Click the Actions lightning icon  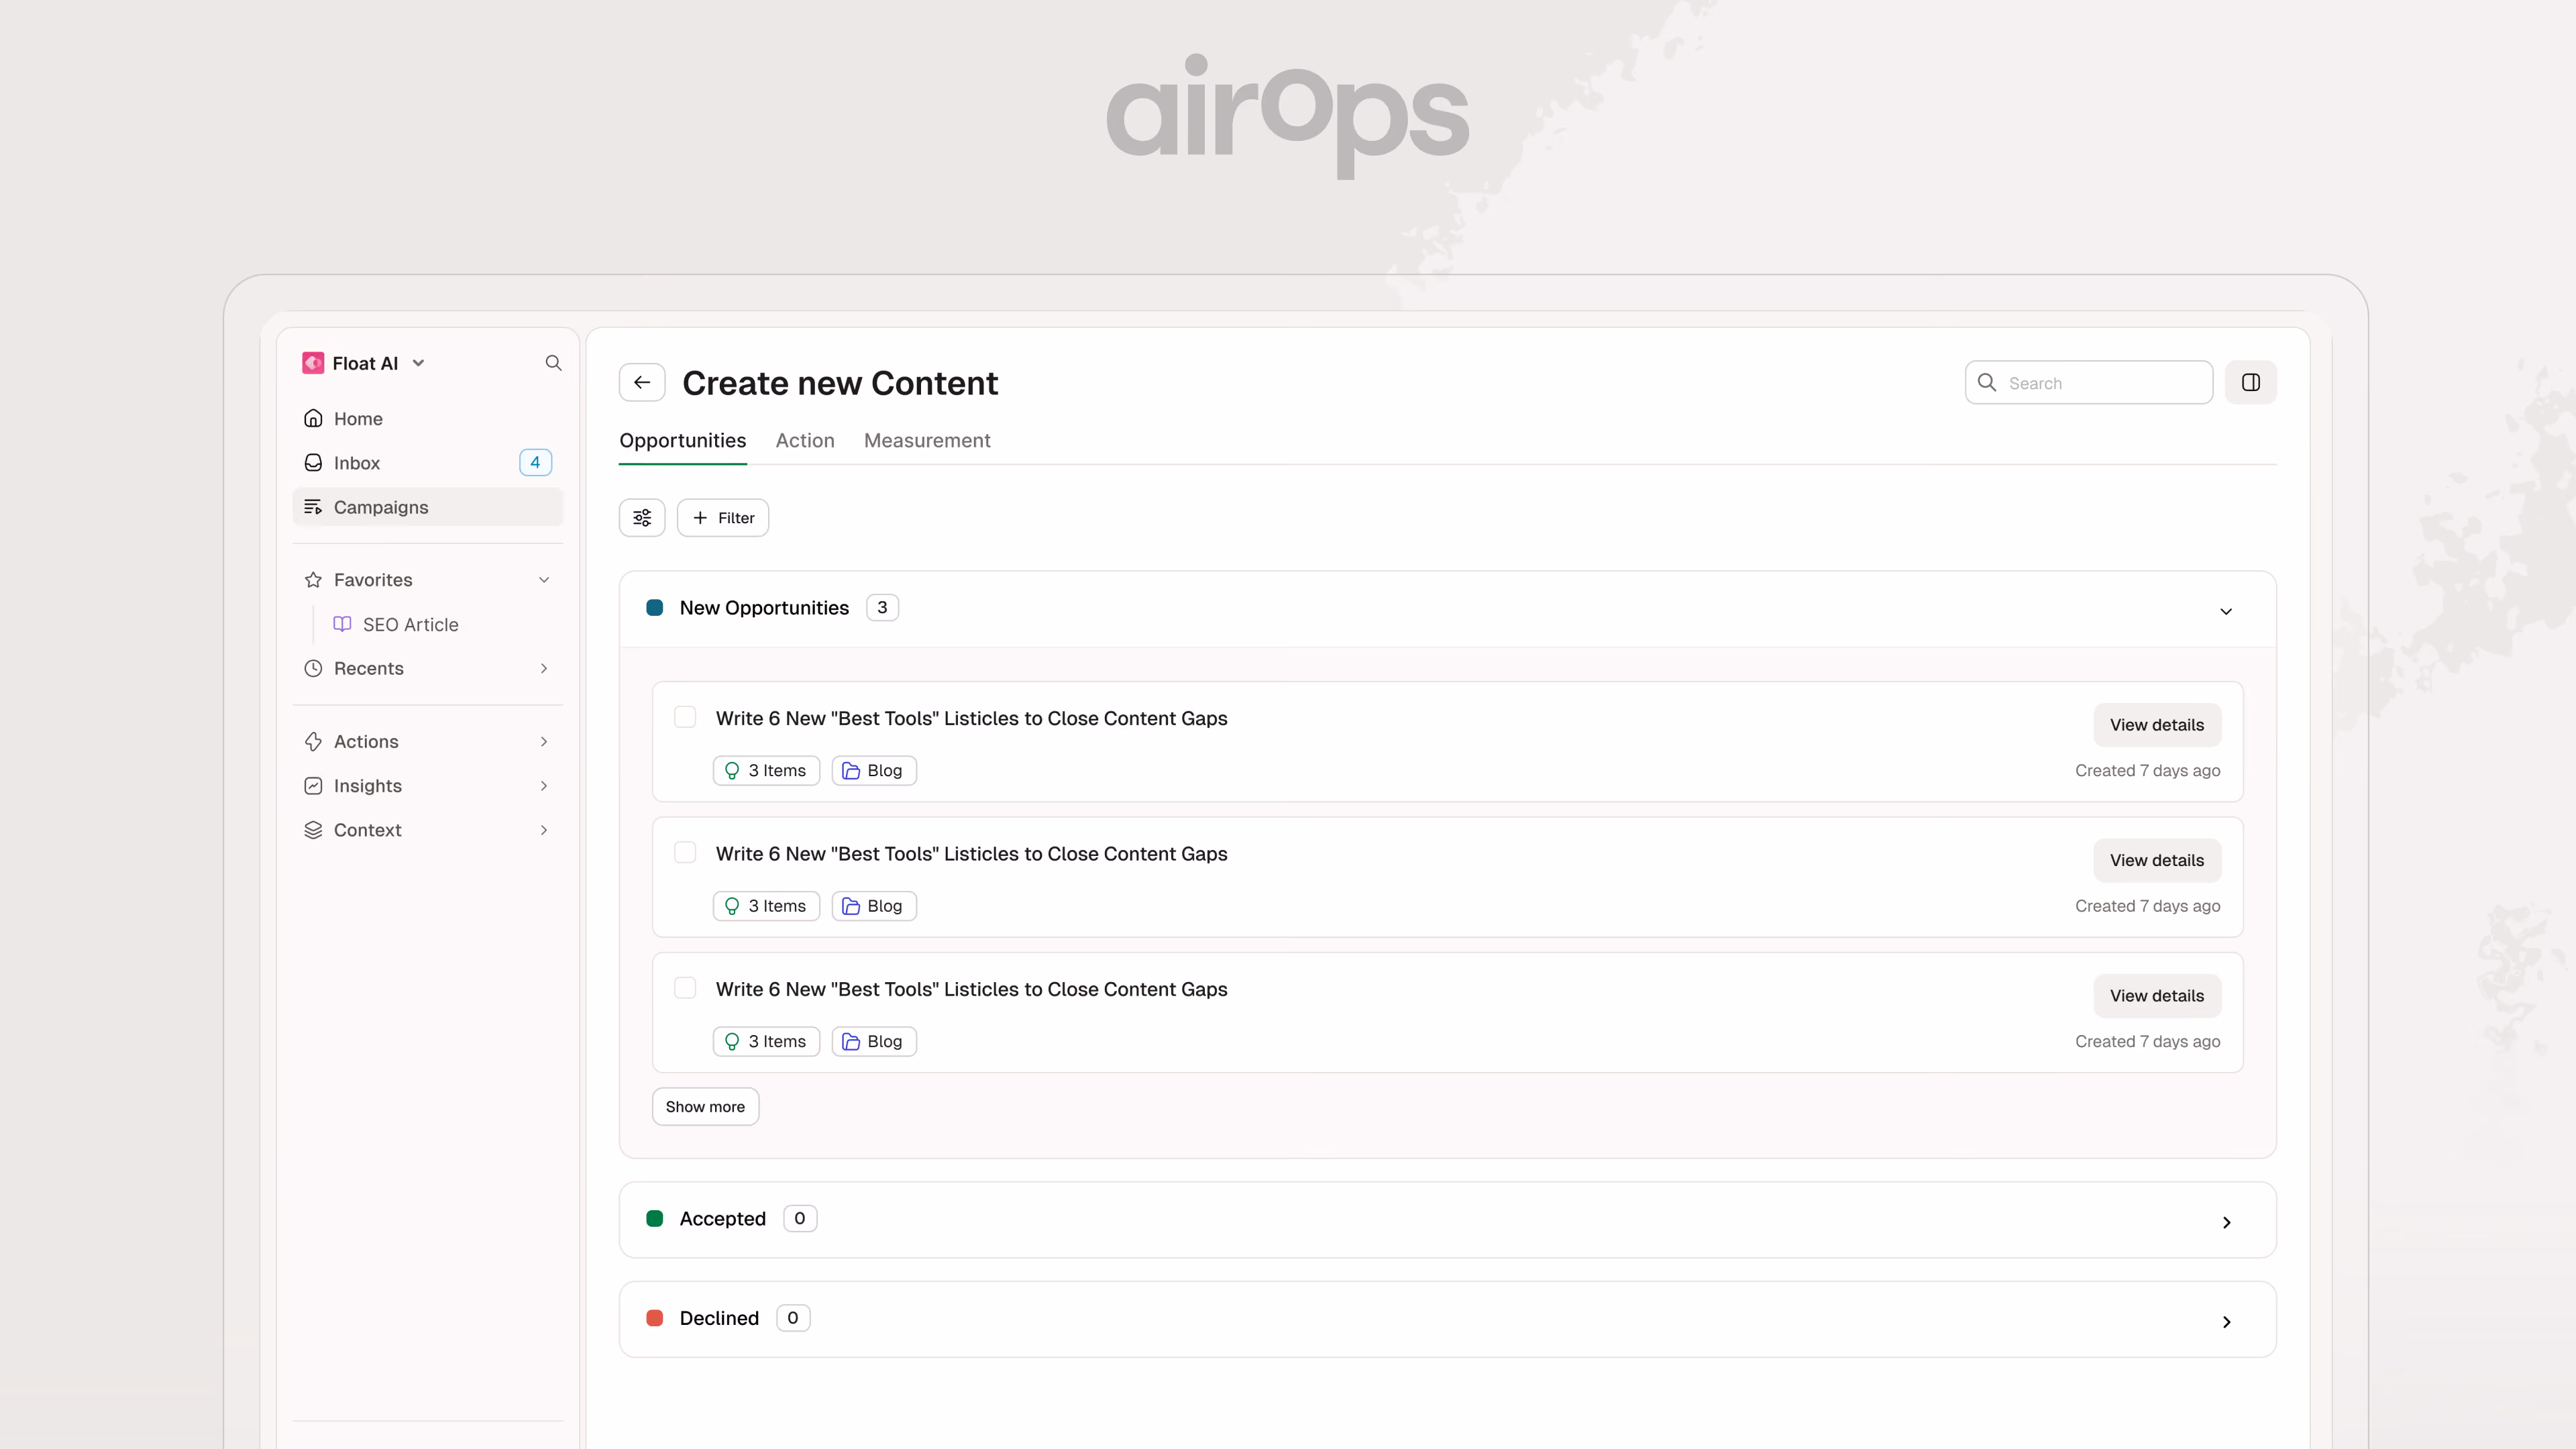[x=313, y=741]
